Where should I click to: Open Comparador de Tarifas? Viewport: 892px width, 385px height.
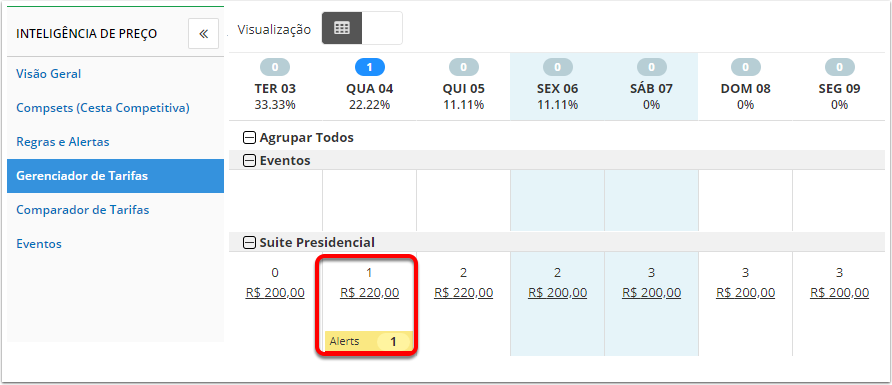82,210
